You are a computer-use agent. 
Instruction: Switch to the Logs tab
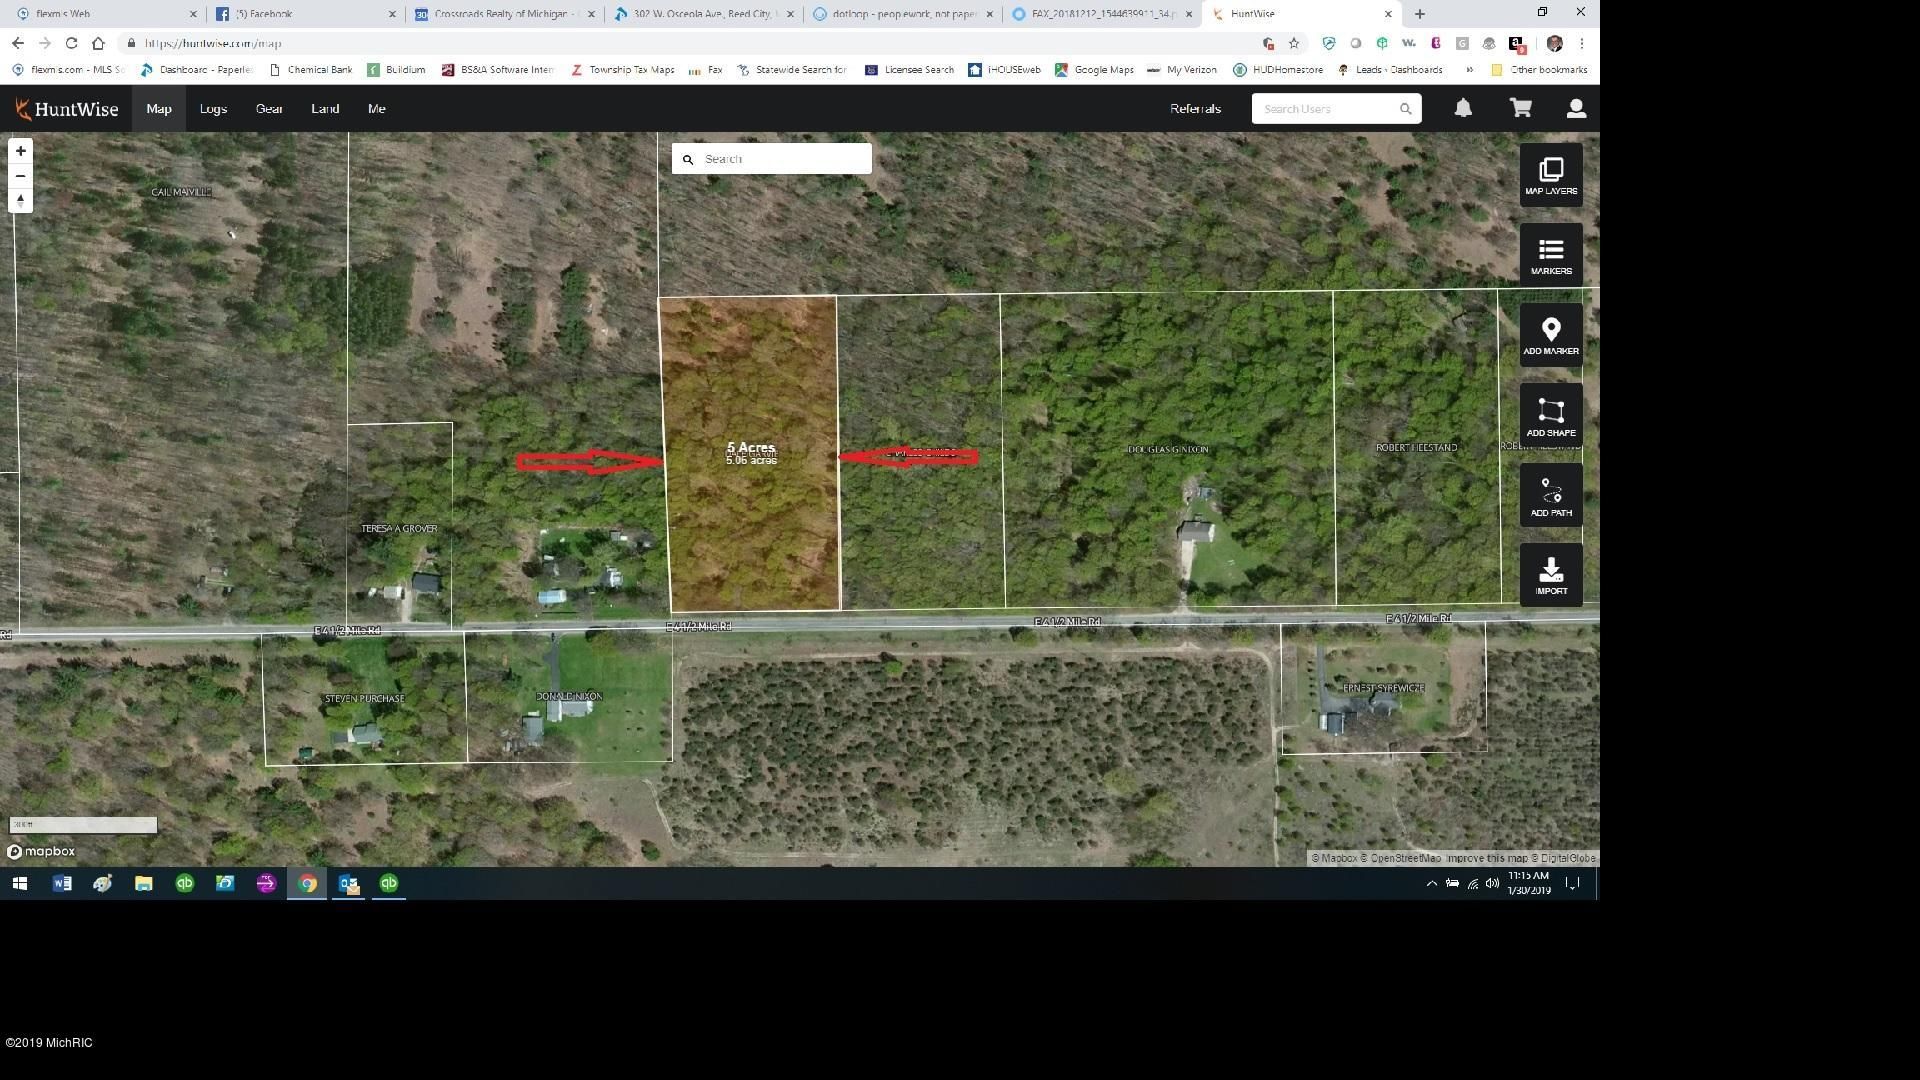(213, 108)
